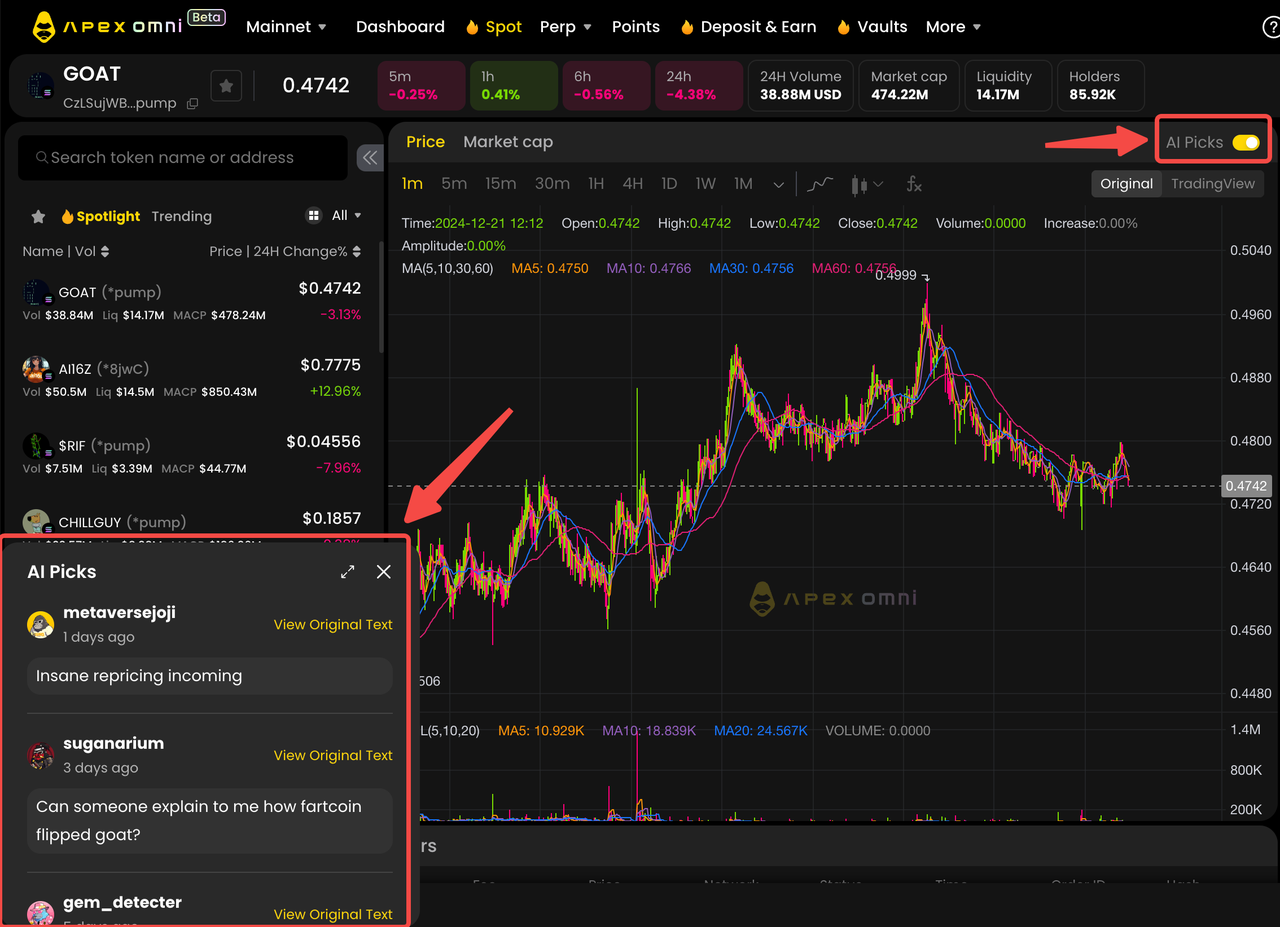Click the CHILLGUY token icon in the list
The width and height of the screenshot is (1280, 927).
37,522
